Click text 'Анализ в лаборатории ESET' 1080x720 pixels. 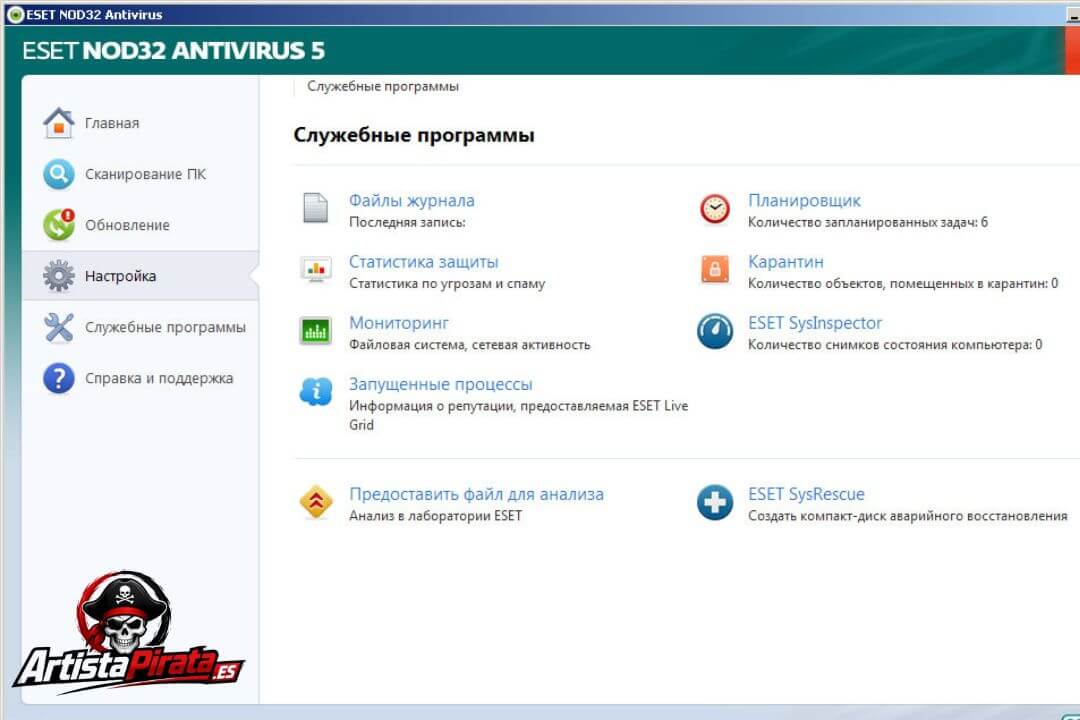coord(435,516)
